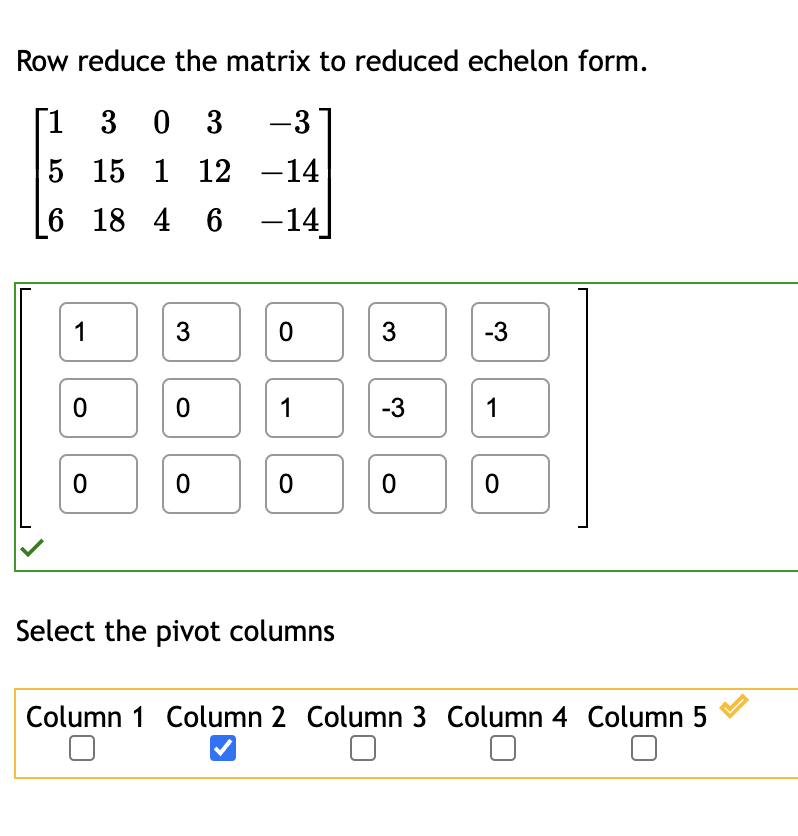Click the cell showing -3 in row one
Screen dimensions: 798x836
tap(510, 332)
